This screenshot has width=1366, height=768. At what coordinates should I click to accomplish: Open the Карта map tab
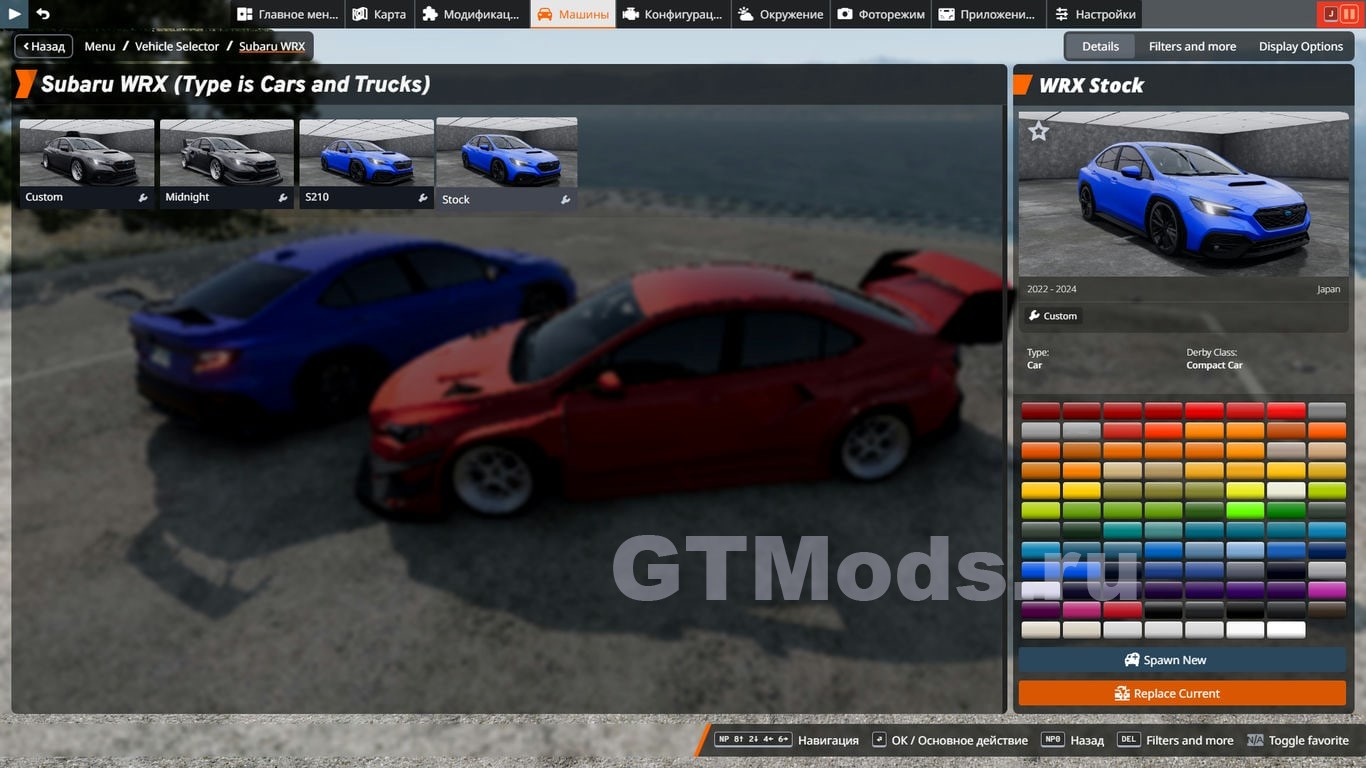click(379, 14)
